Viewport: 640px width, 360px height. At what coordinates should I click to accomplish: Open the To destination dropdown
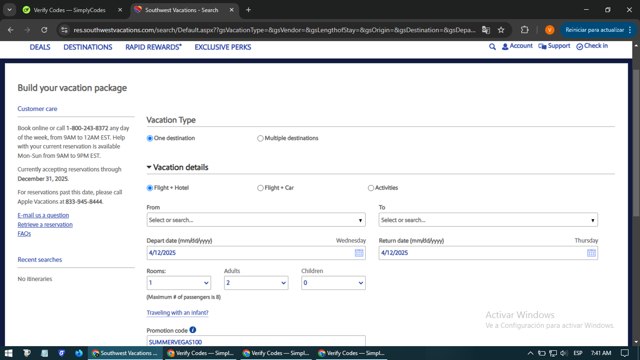tap(488, 220)
